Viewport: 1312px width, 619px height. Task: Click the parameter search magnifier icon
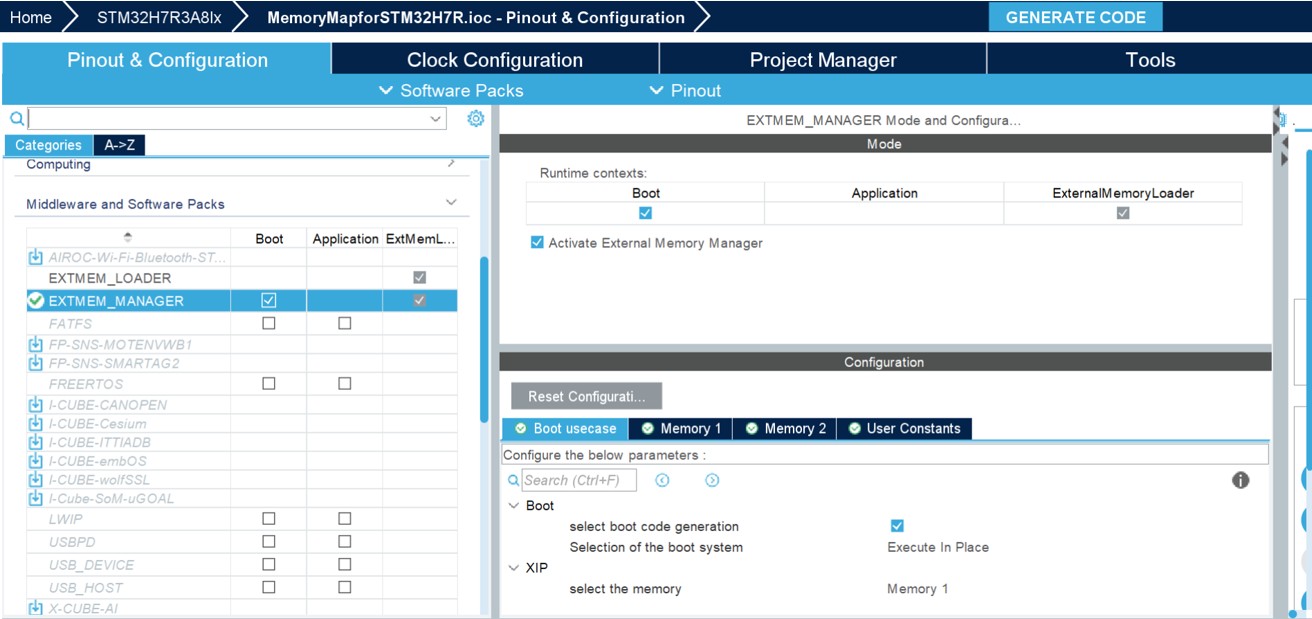tap(514, 481)
